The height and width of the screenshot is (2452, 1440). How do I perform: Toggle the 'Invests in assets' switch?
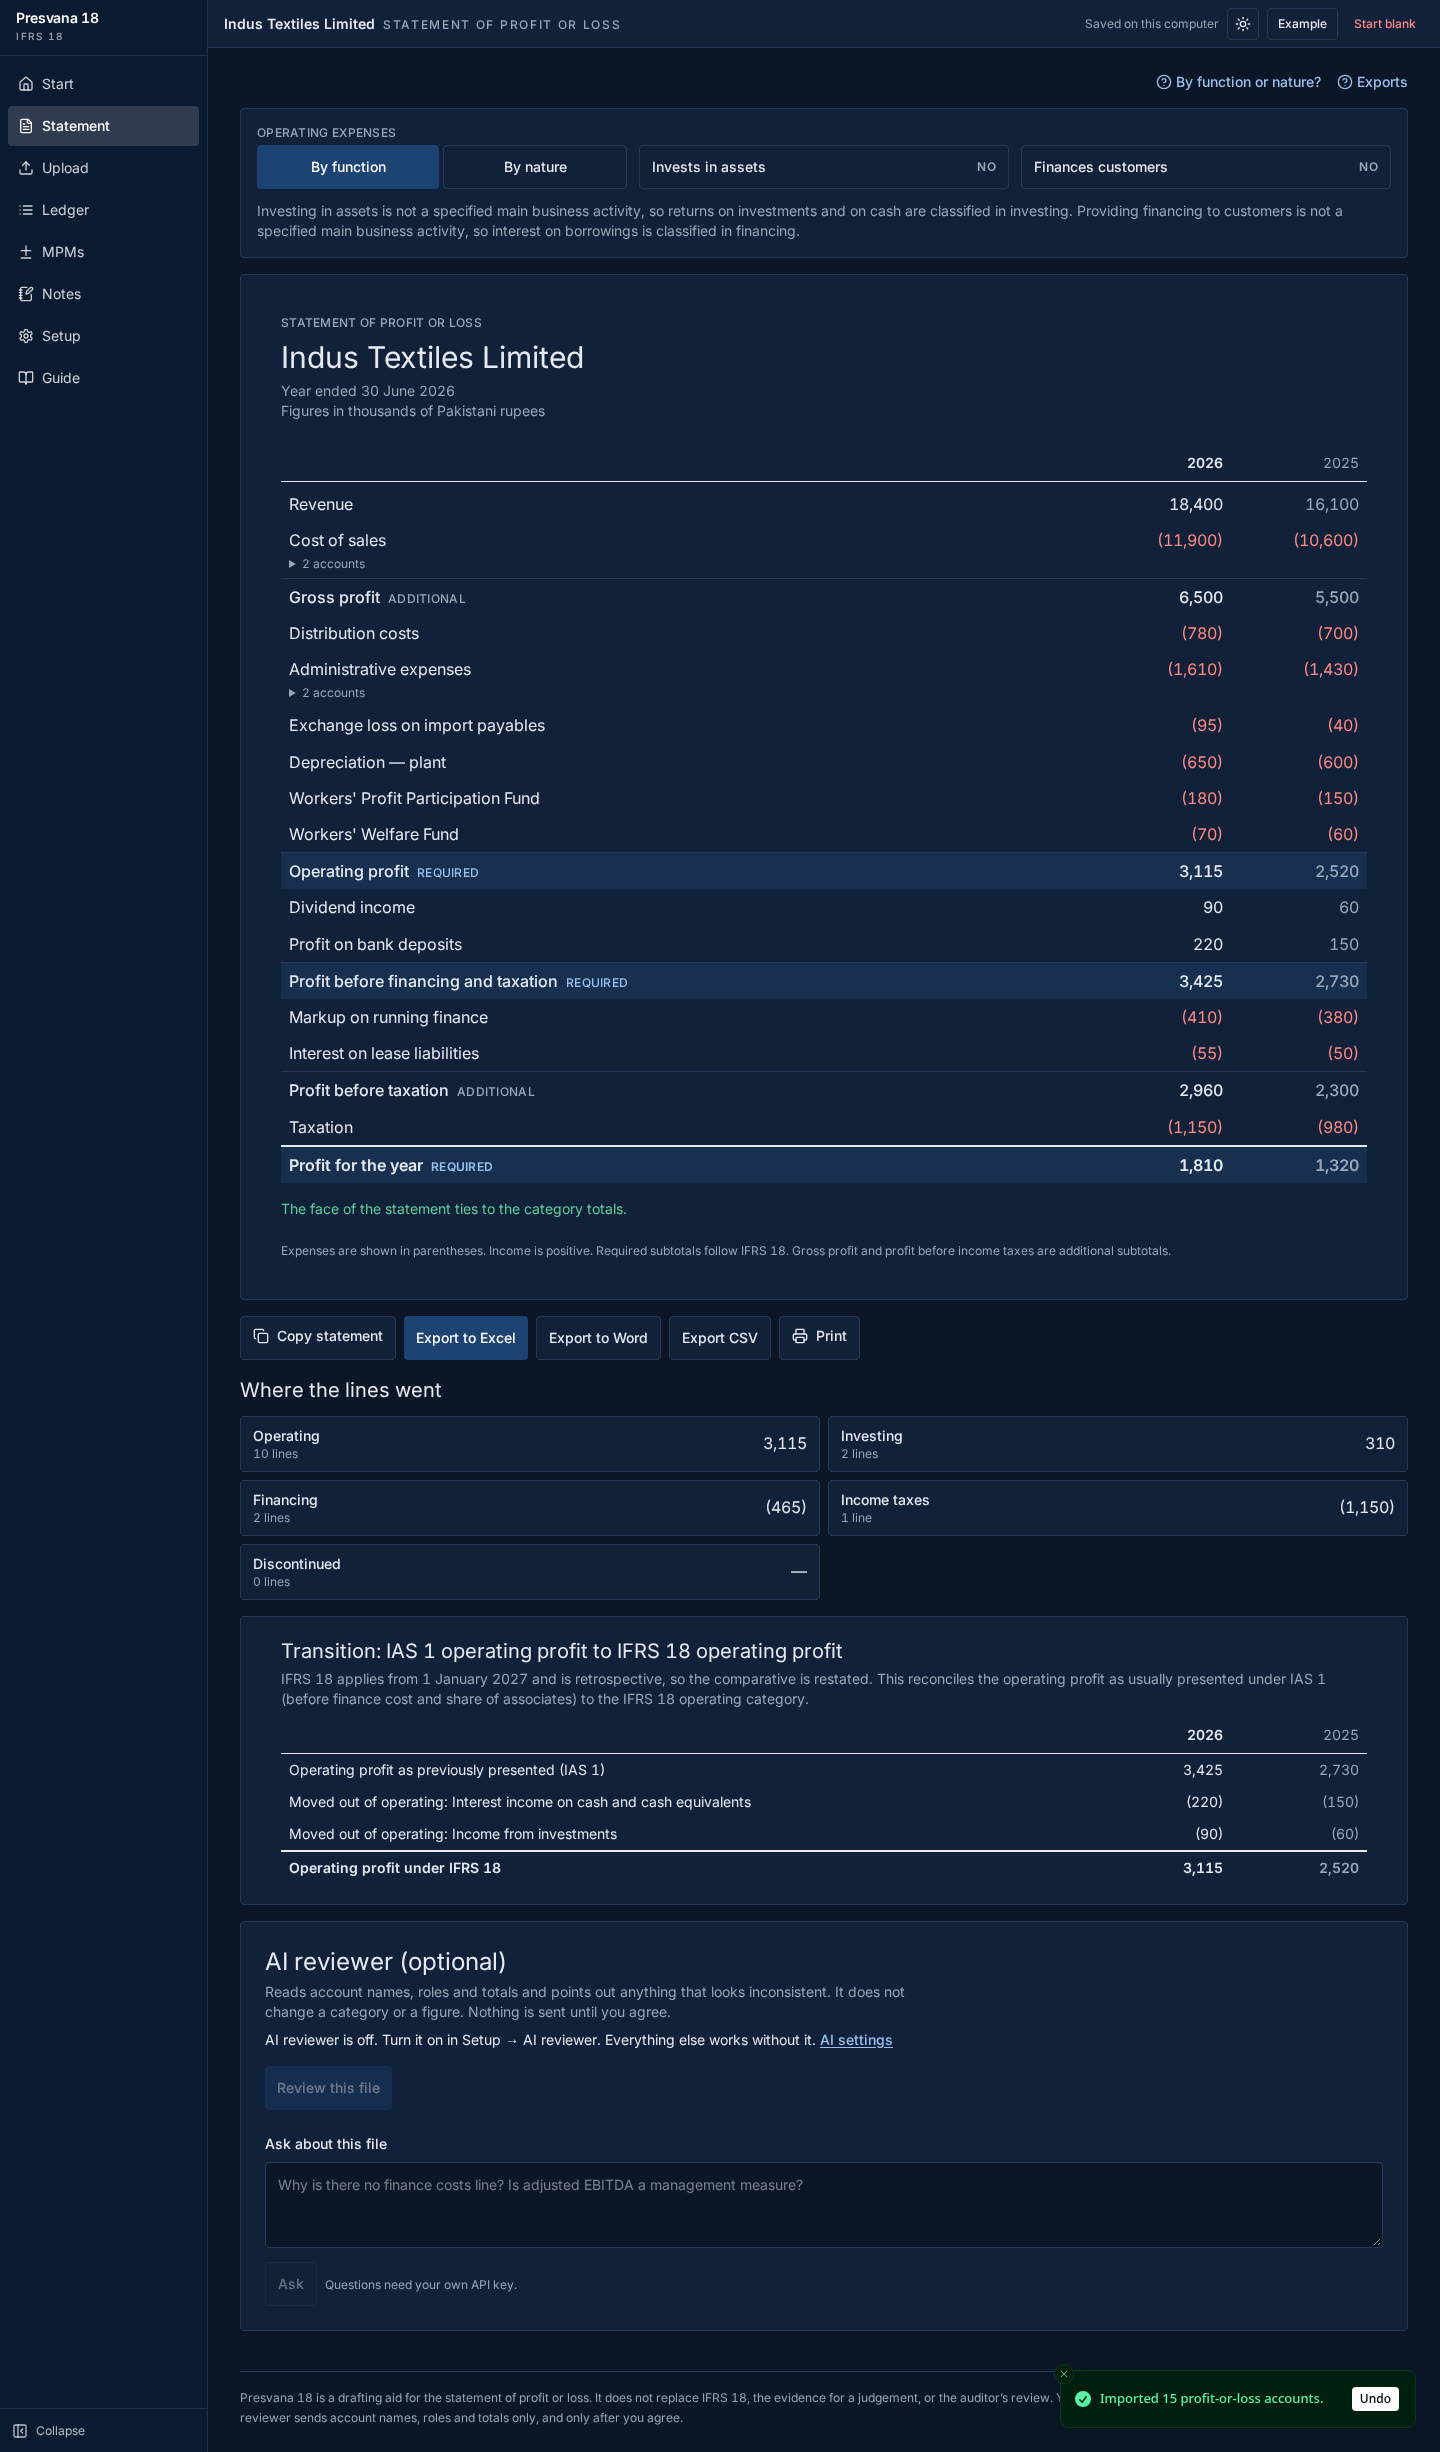[x=824, y=167]
